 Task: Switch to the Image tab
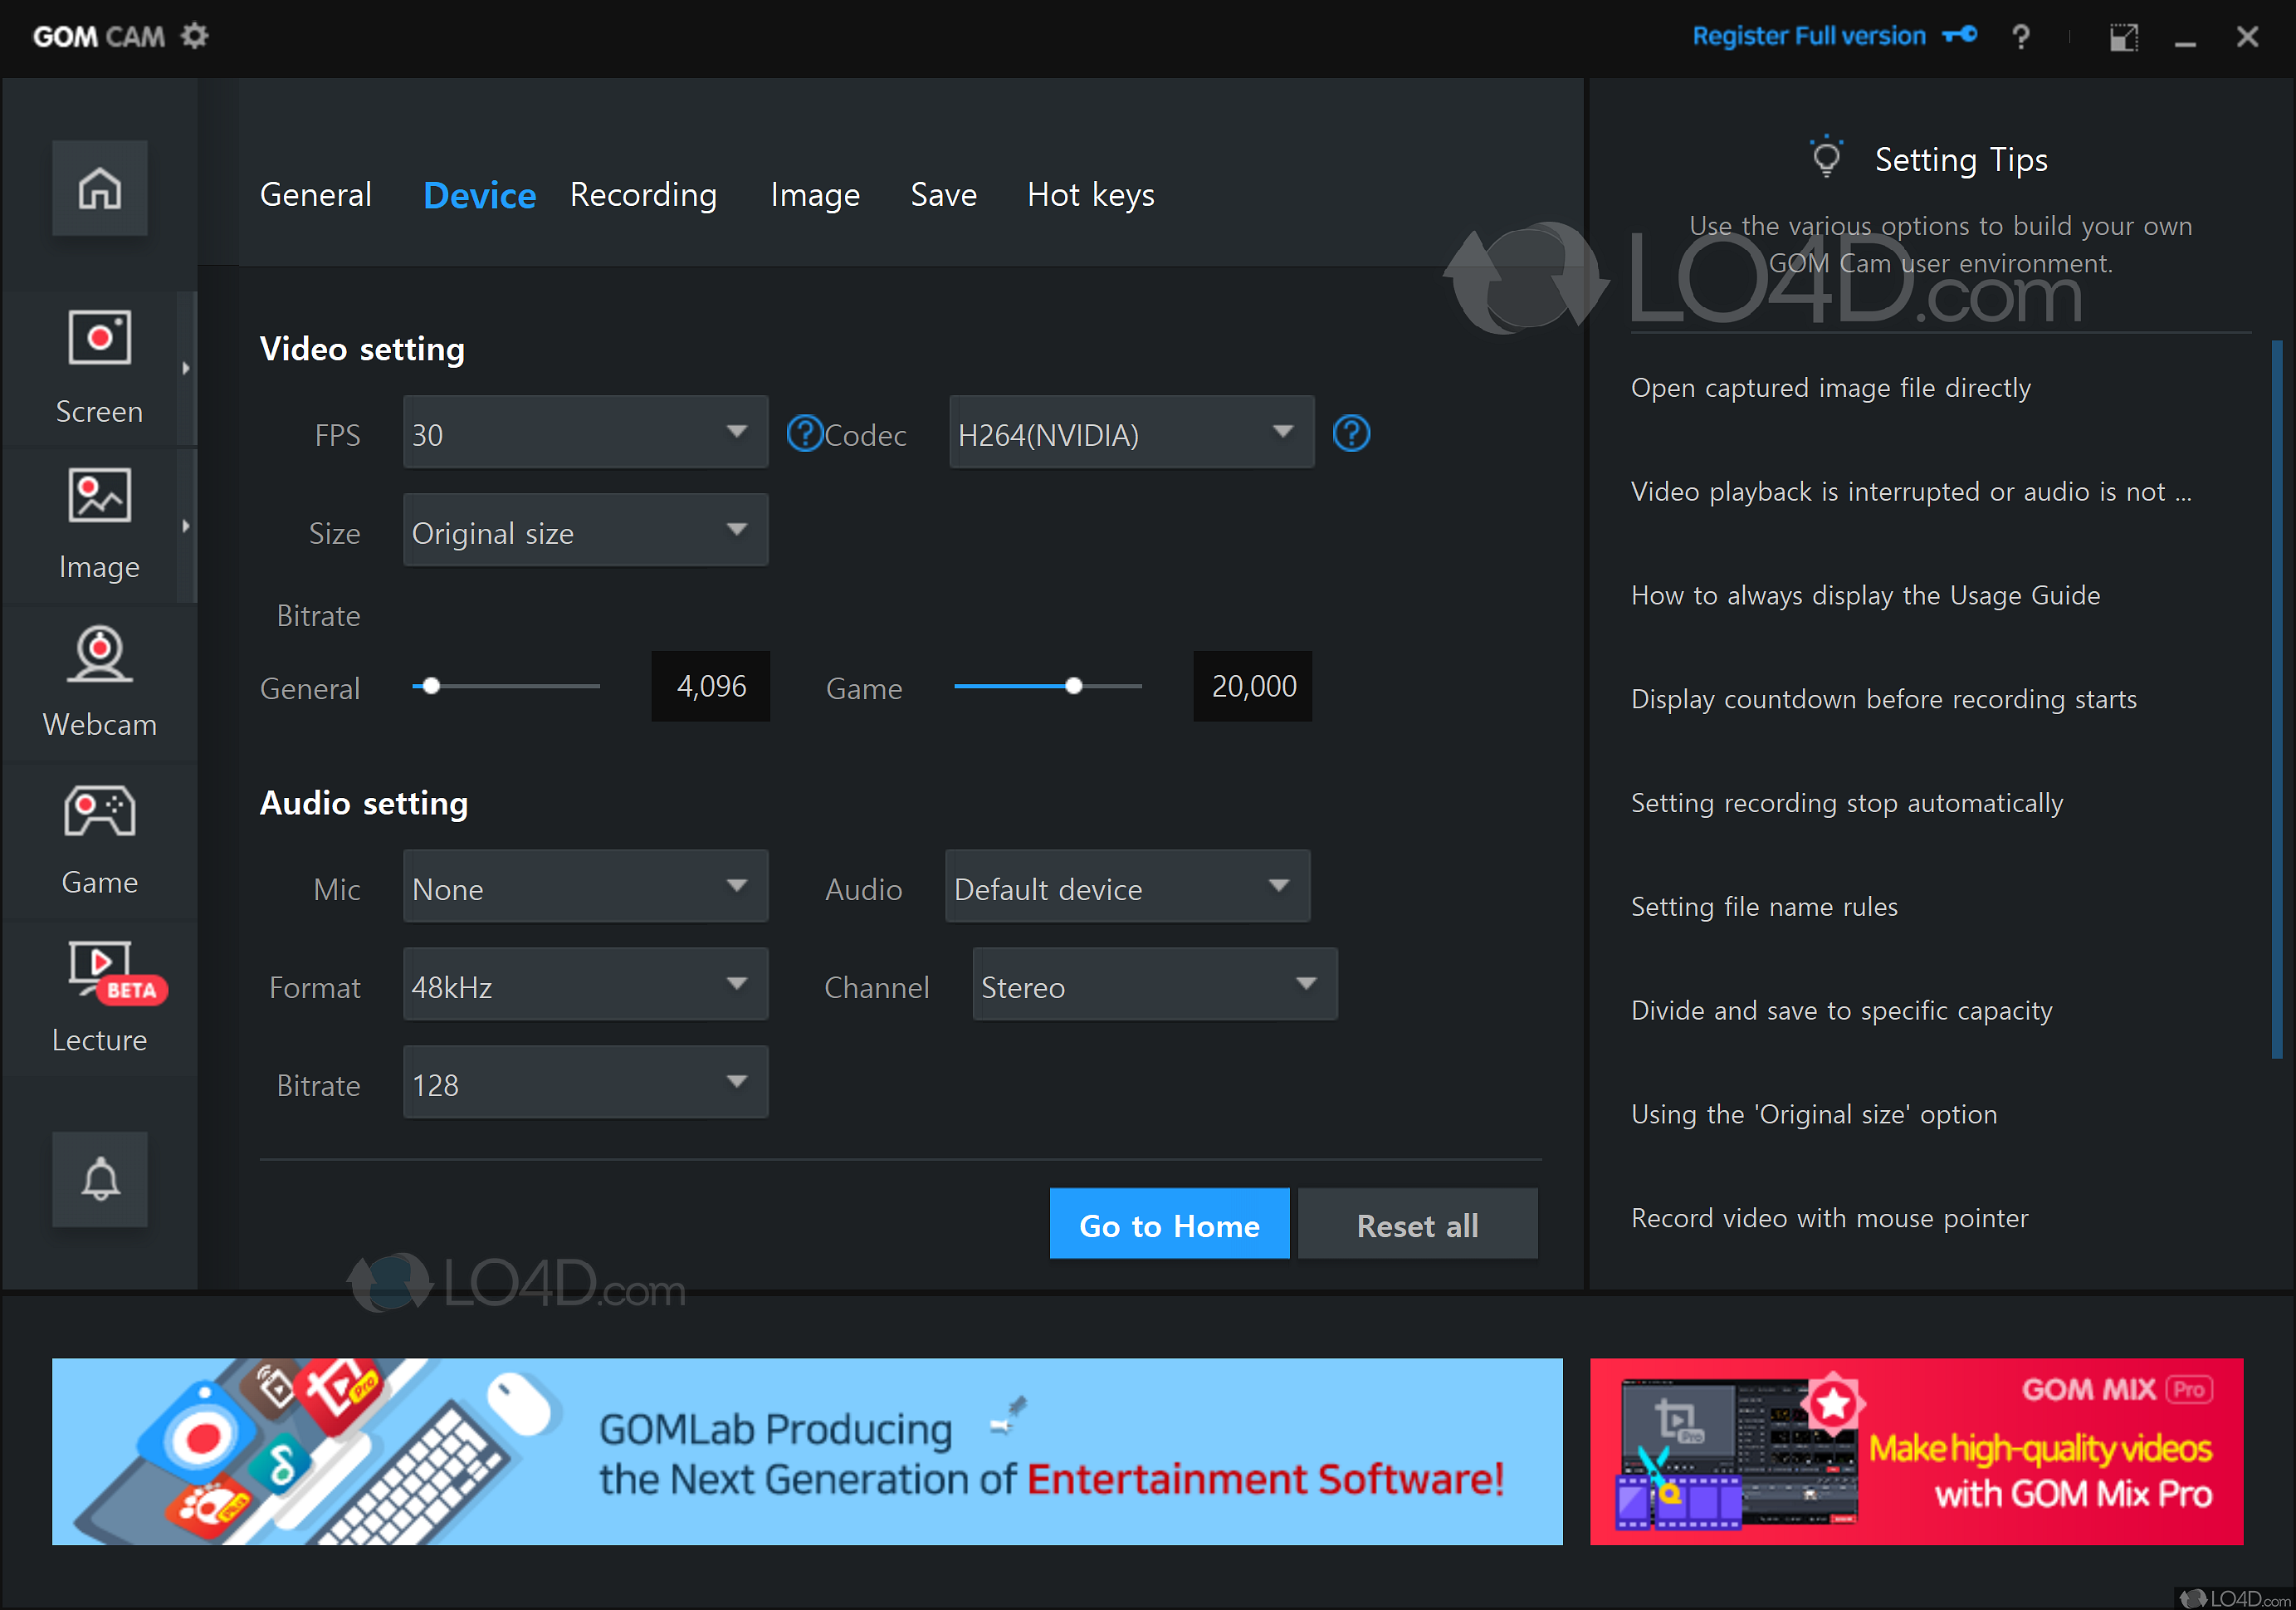[815, 195]
